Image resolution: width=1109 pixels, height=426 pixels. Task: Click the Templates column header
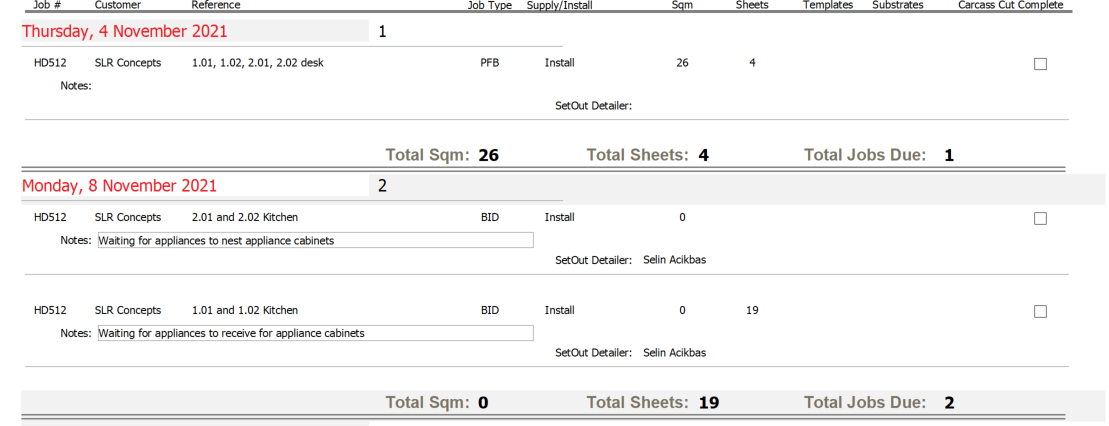tap(828, 5)
